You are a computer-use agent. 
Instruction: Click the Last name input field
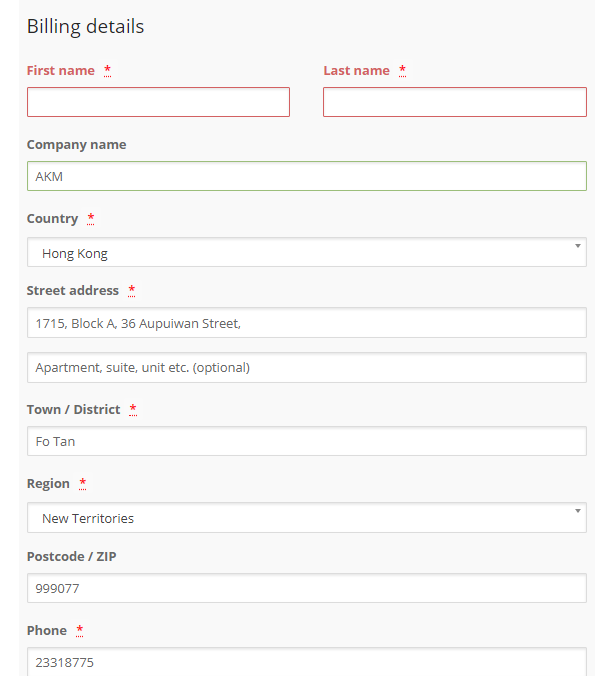454,102
